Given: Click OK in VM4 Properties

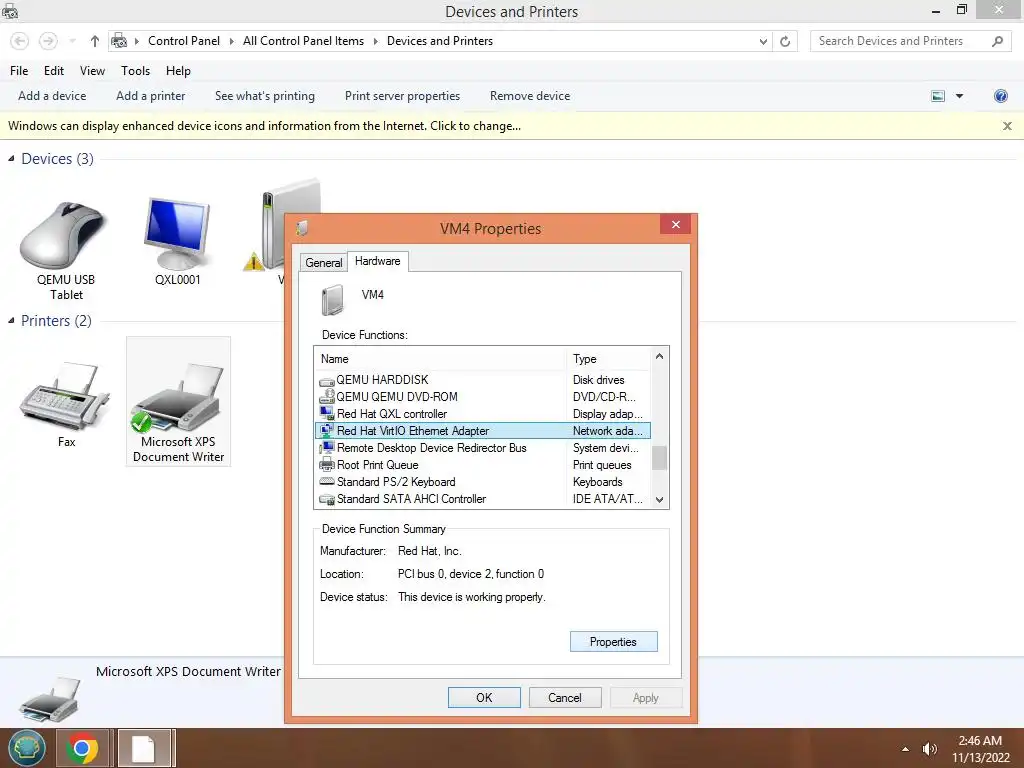Looking at the screenshot, I should point(484,697).
